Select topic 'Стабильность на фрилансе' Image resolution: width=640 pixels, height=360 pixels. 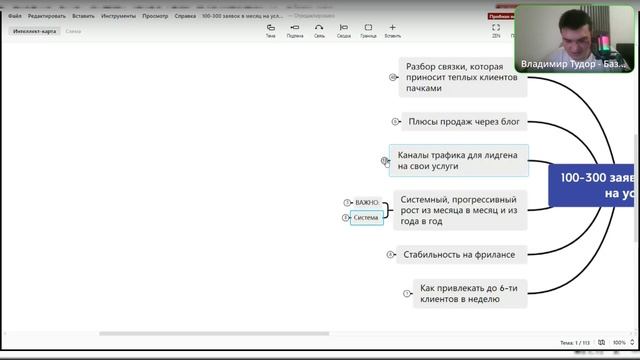(462, 255)
